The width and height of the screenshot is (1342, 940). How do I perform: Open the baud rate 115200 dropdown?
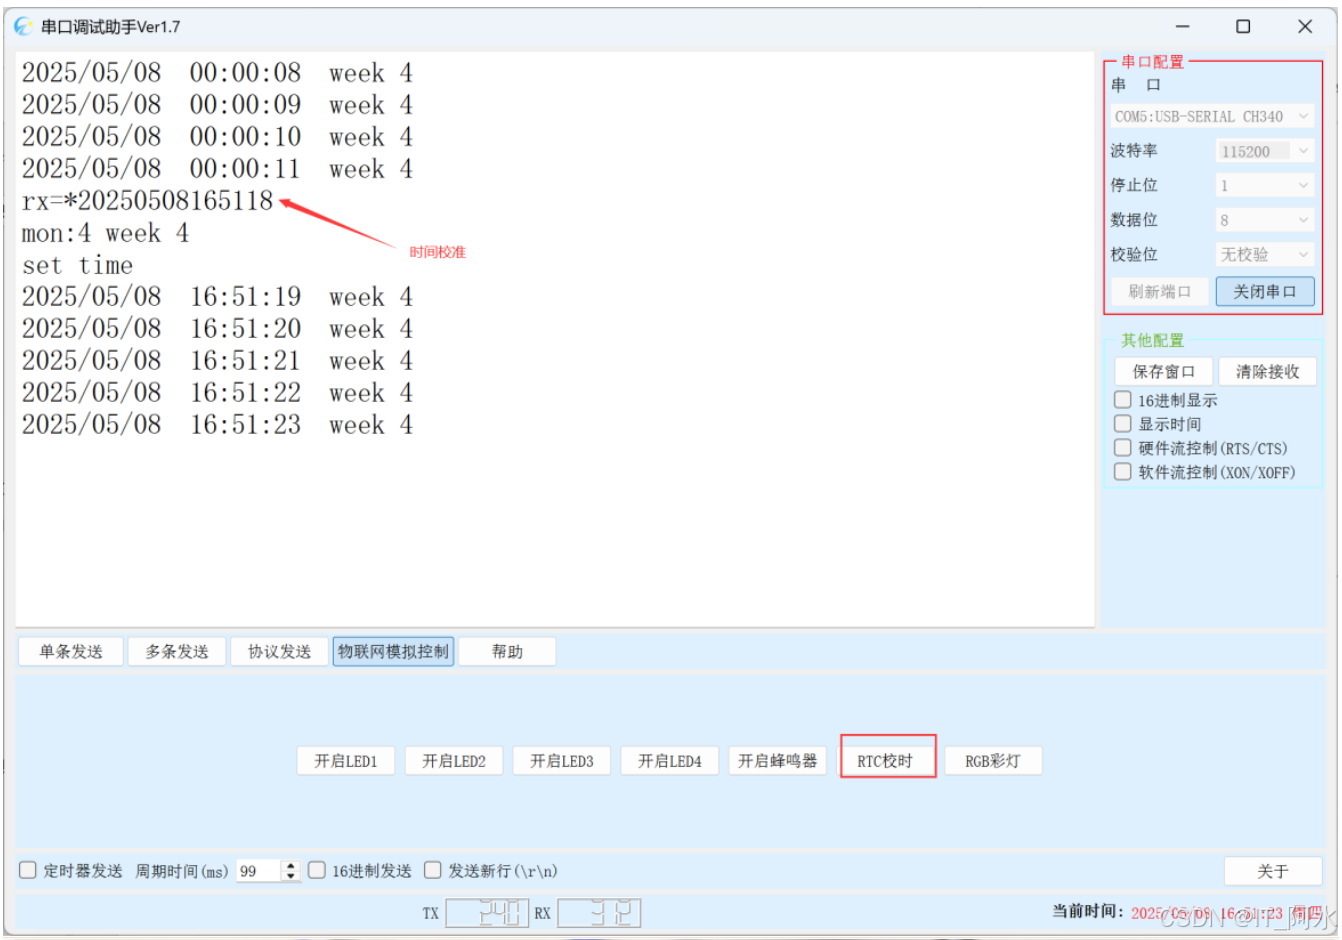pos(1265,151)
